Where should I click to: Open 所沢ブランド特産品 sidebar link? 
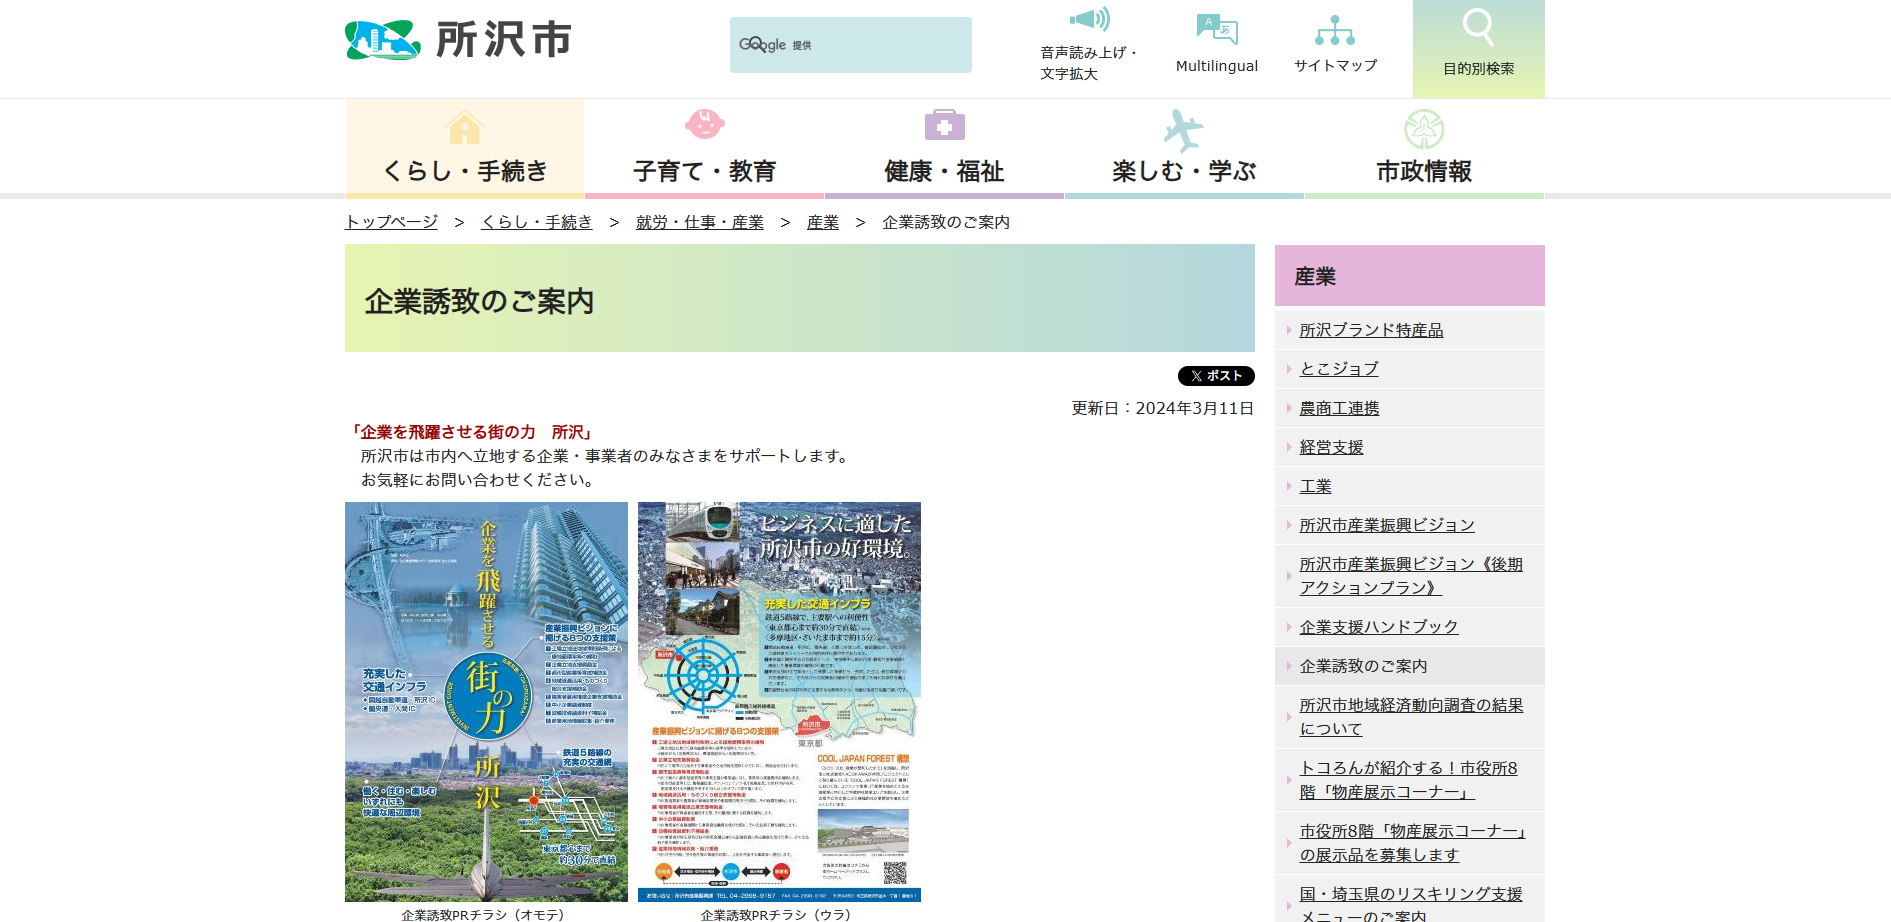click(x=1371, y=330)
